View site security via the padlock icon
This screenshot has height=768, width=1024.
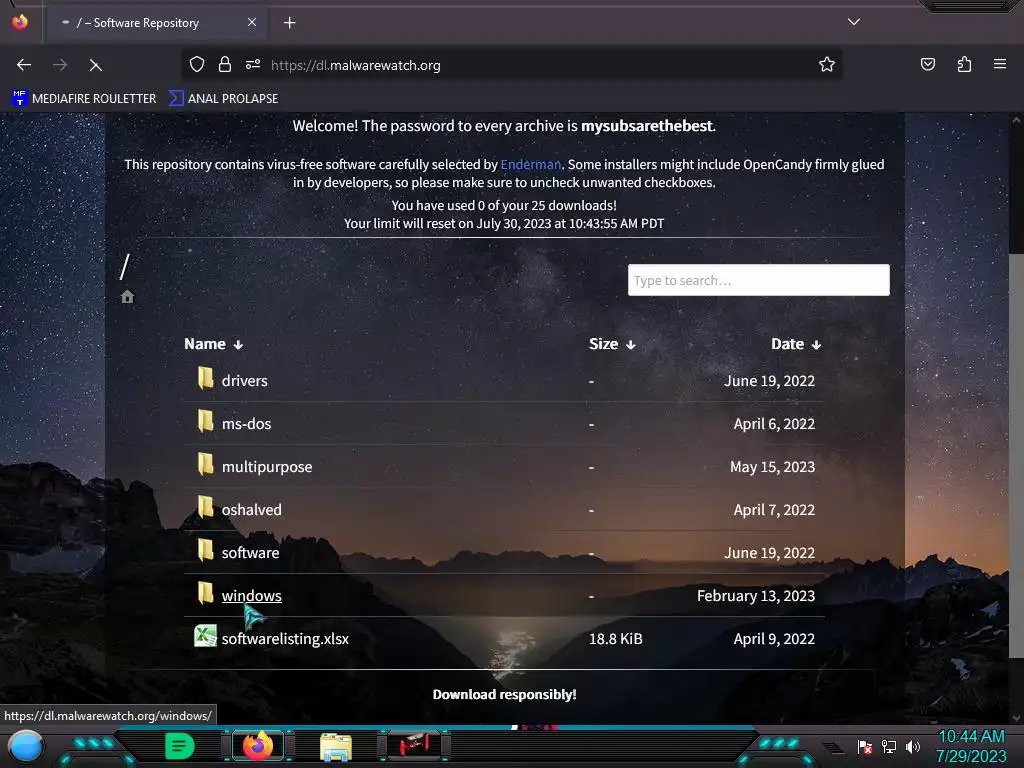[x=225, y=64]
